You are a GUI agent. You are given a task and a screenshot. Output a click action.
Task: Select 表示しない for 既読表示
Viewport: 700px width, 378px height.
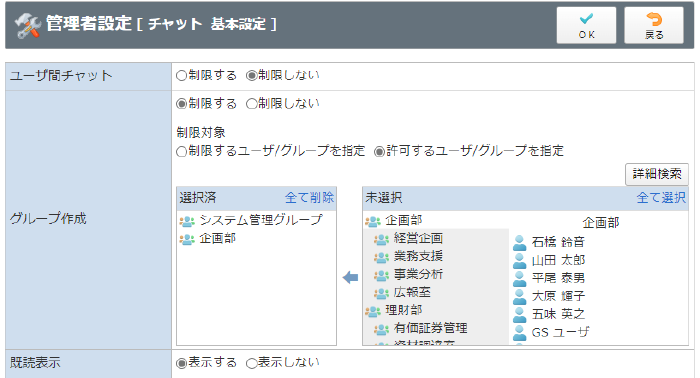point(251,363)
